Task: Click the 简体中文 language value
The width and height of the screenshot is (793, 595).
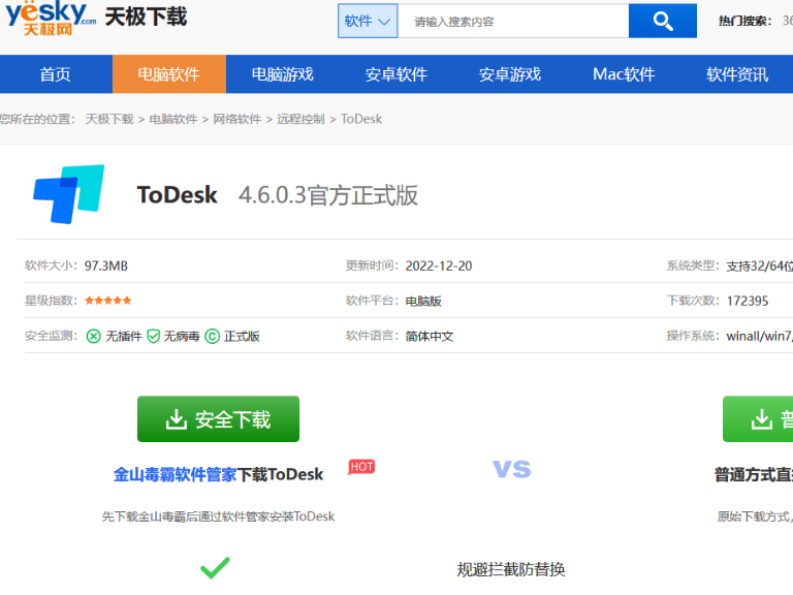Action: point(429,336)
